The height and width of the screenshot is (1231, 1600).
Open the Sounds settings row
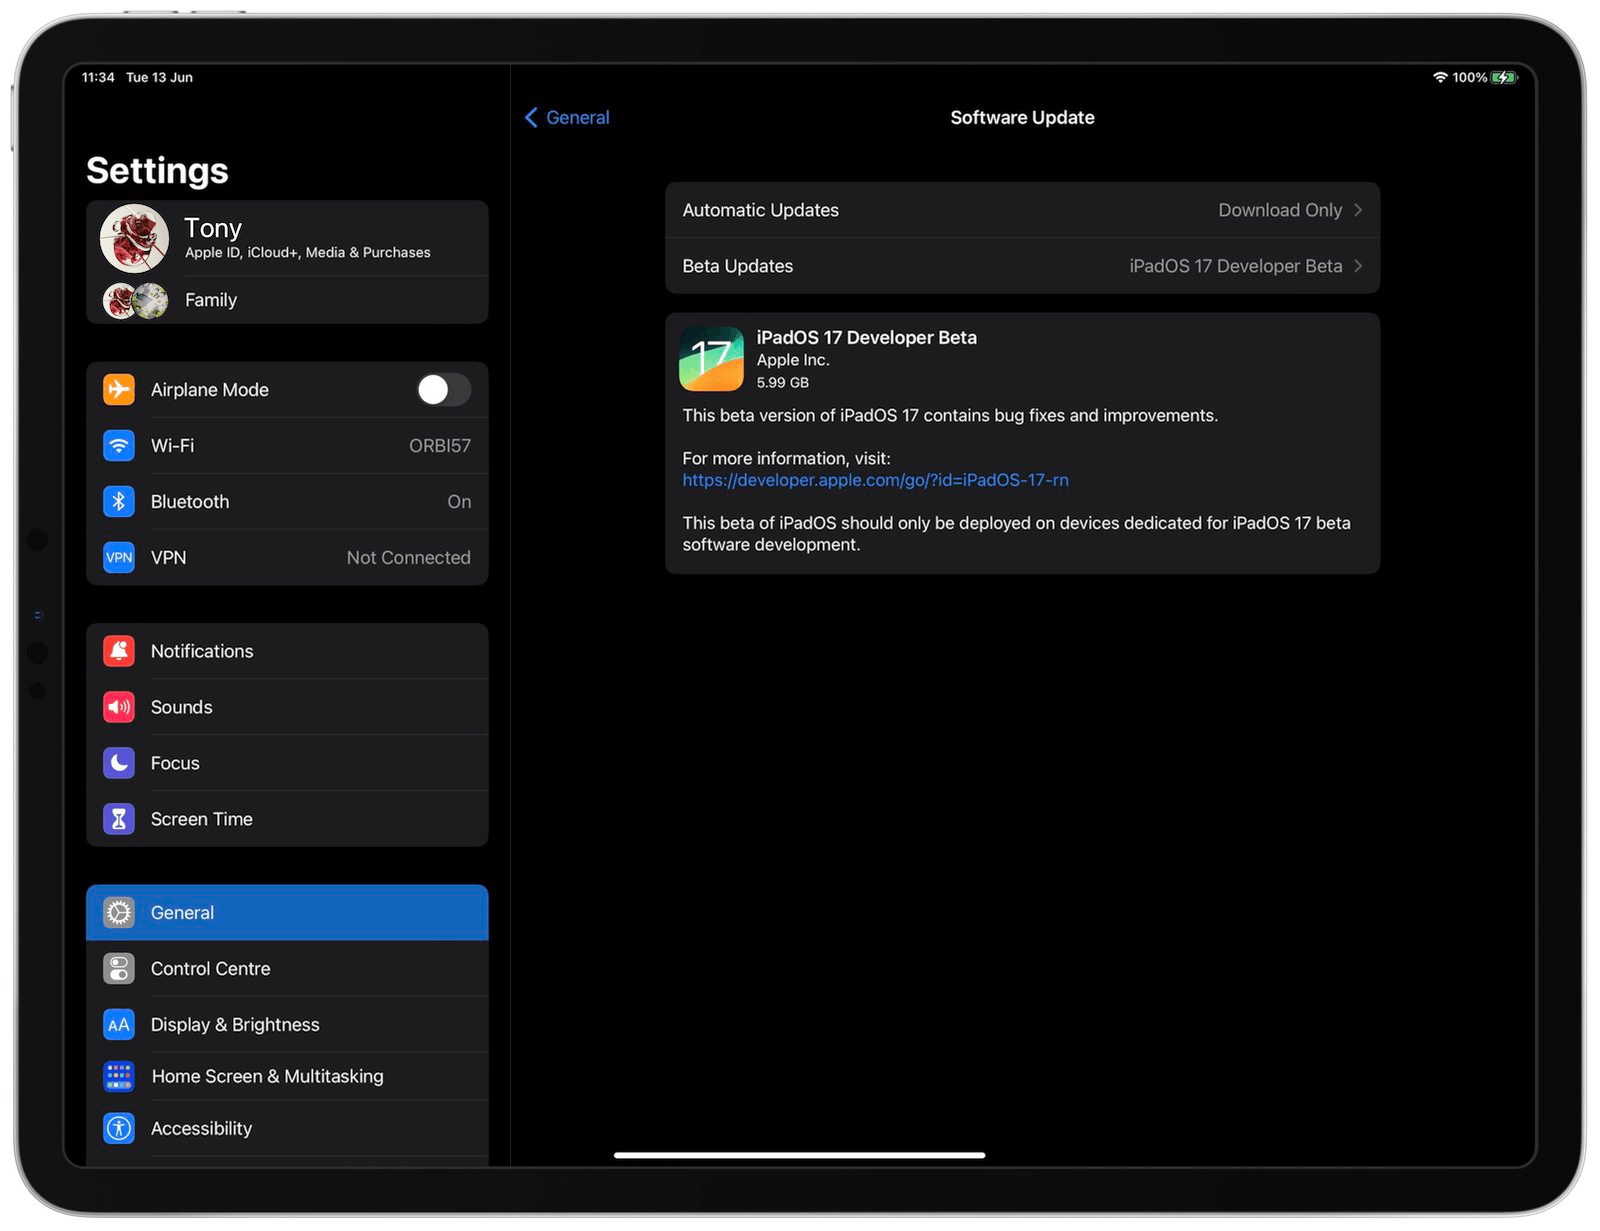[287, 707]
